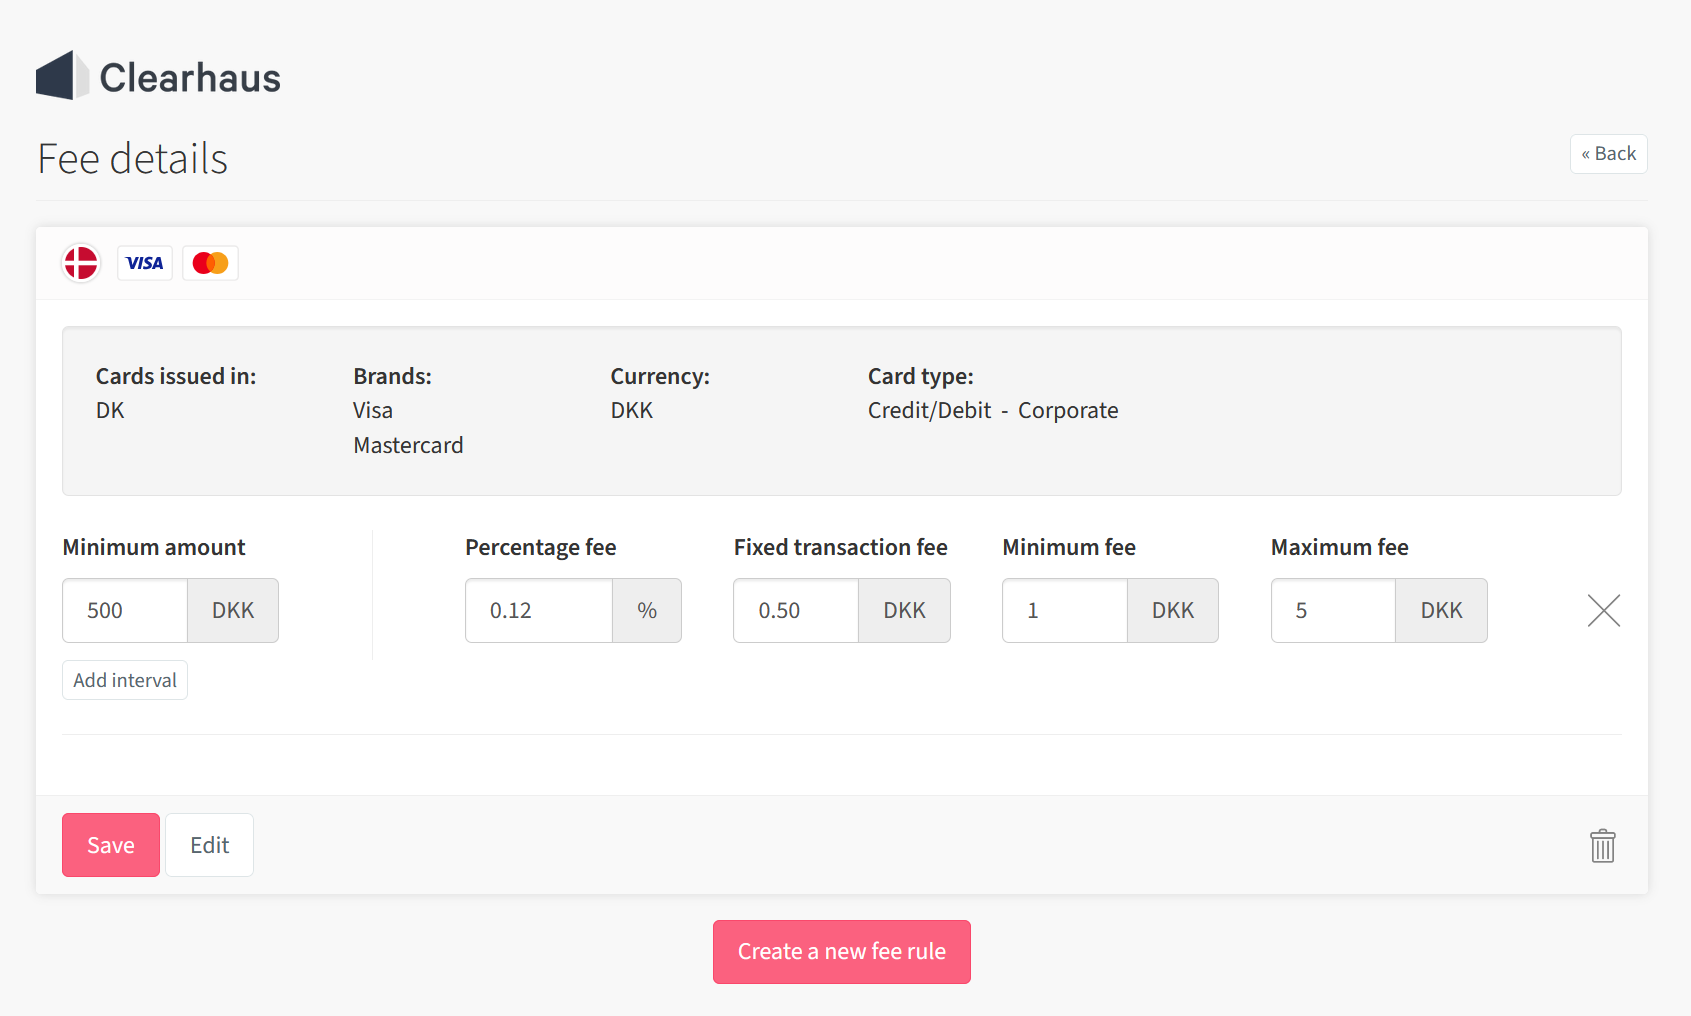
Task: Click the 'Cards issued in:' label
Action: pos(176,376)
